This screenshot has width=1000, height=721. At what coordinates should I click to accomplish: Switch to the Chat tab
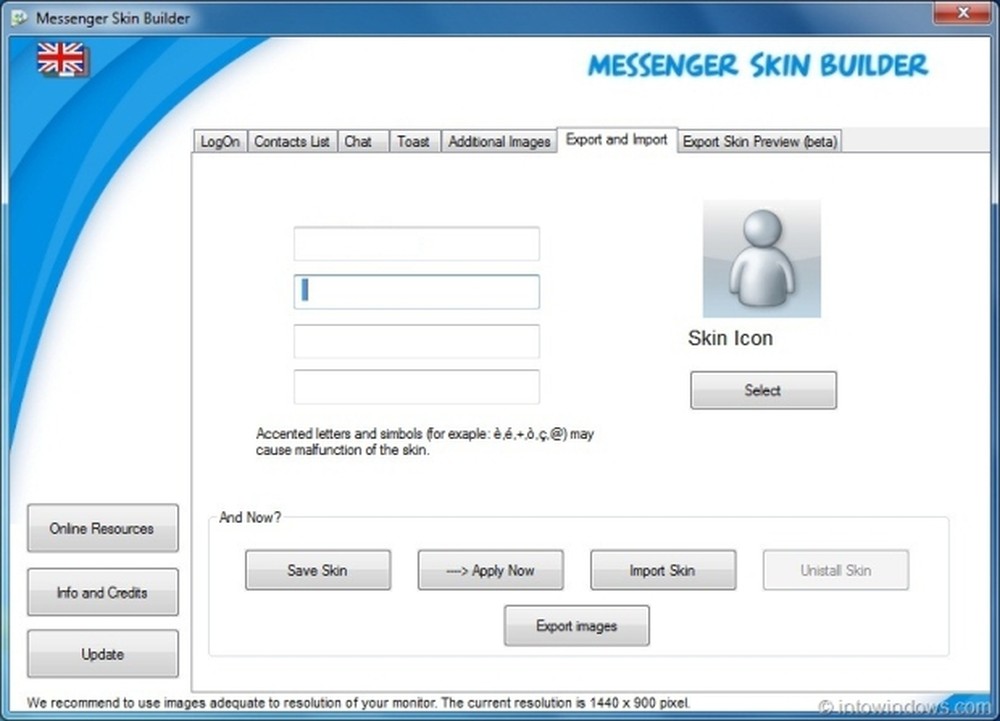361,141
